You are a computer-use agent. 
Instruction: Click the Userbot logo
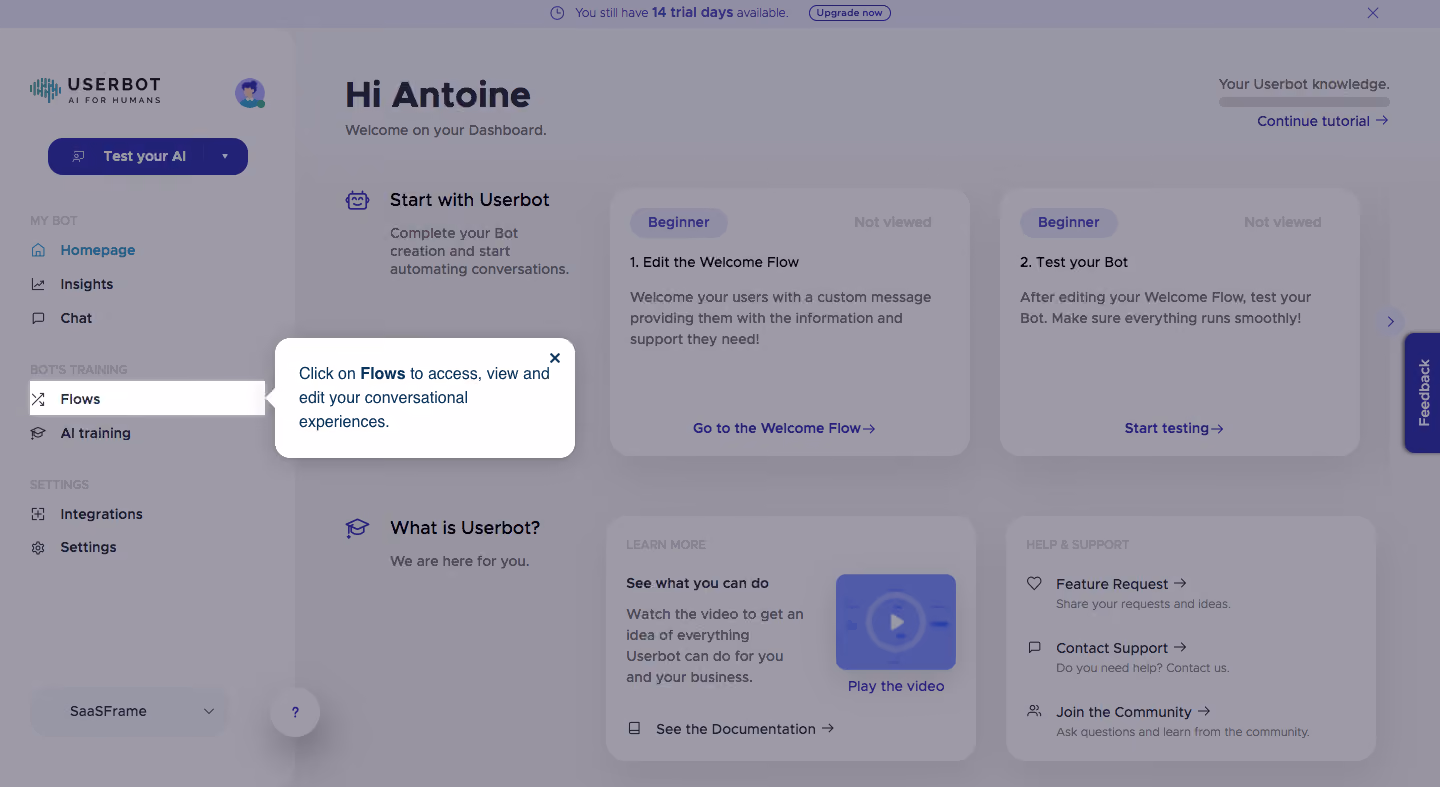[x=95, y=91]
